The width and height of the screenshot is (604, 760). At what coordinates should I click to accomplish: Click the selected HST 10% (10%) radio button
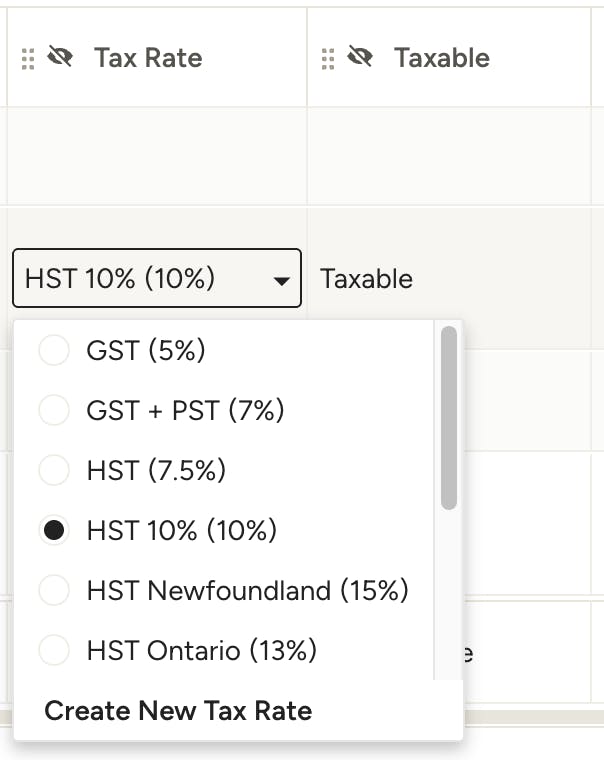point(54,530)
